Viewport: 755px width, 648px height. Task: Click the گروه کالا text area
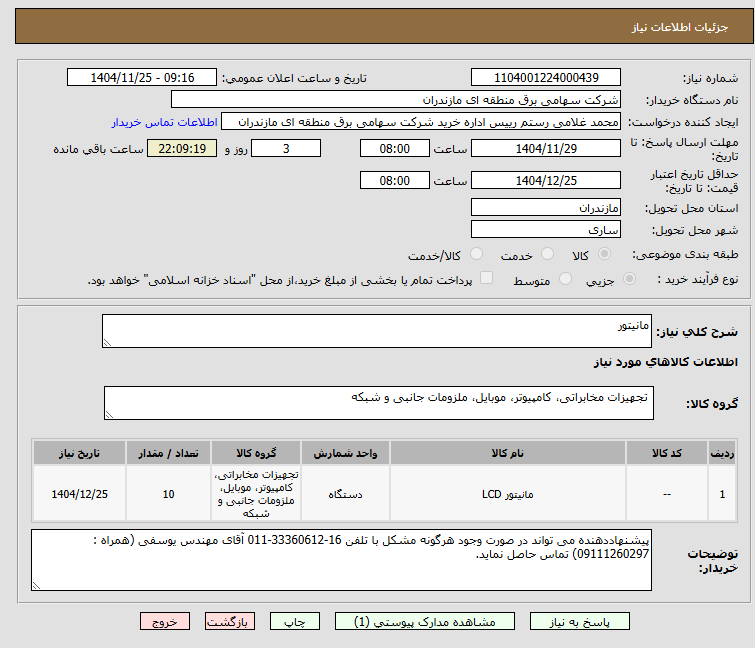point(379,403)
